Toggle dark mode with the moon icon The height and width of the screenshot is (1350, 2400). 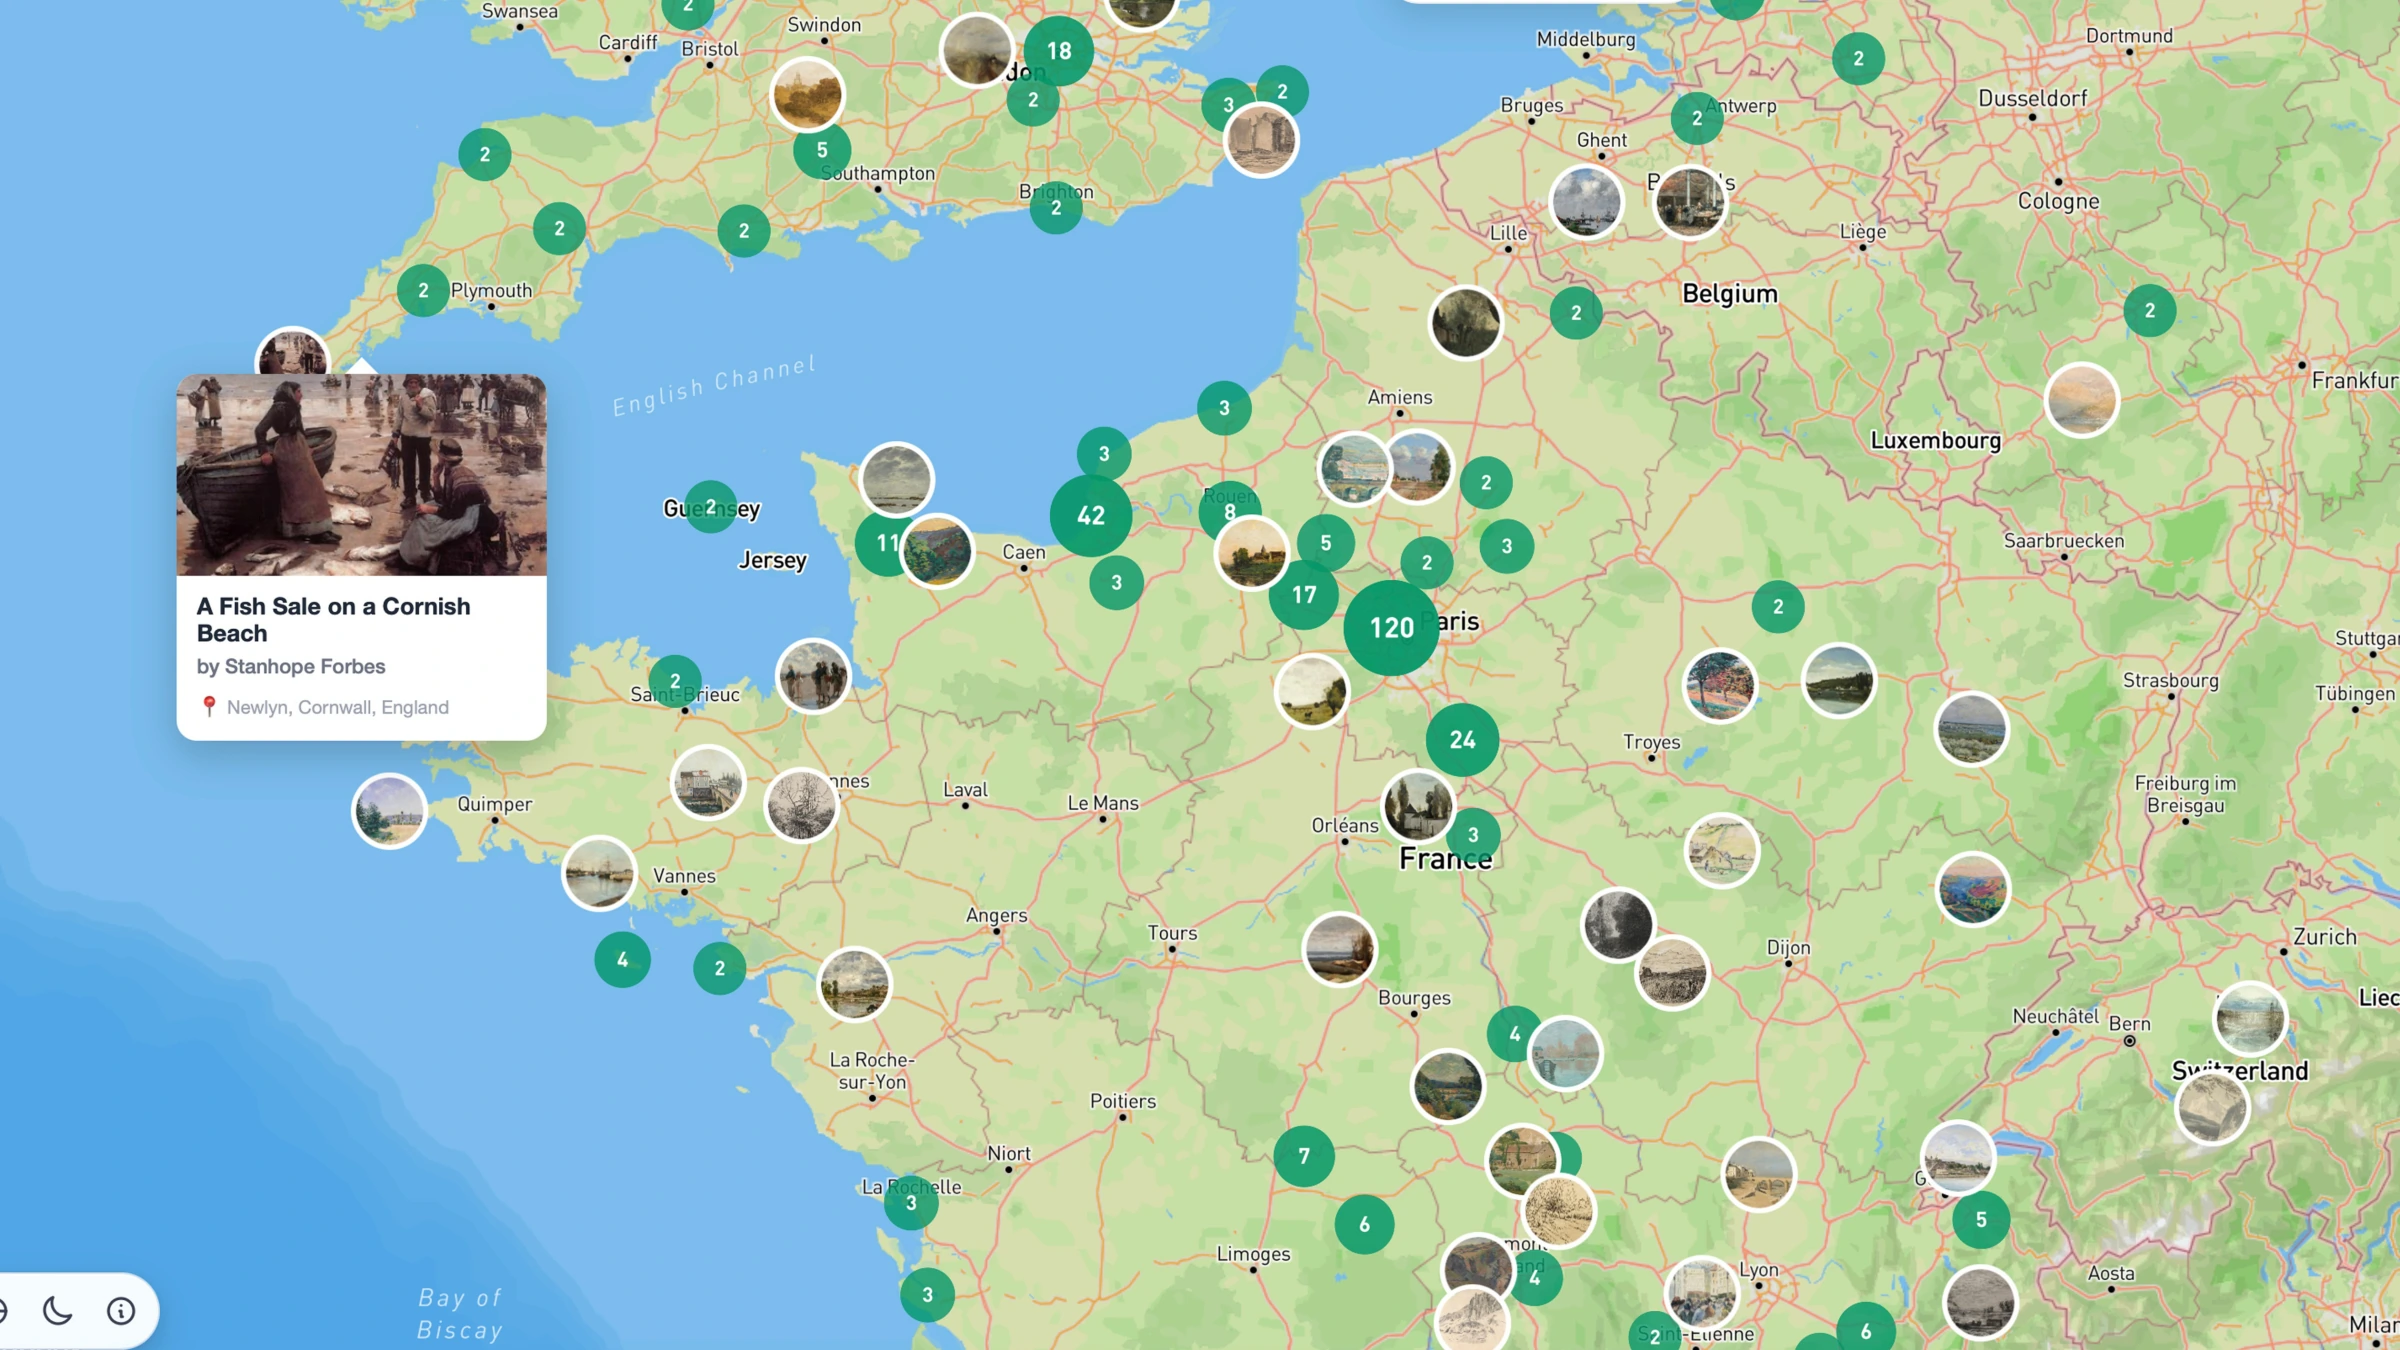[x=58, y=1310]
